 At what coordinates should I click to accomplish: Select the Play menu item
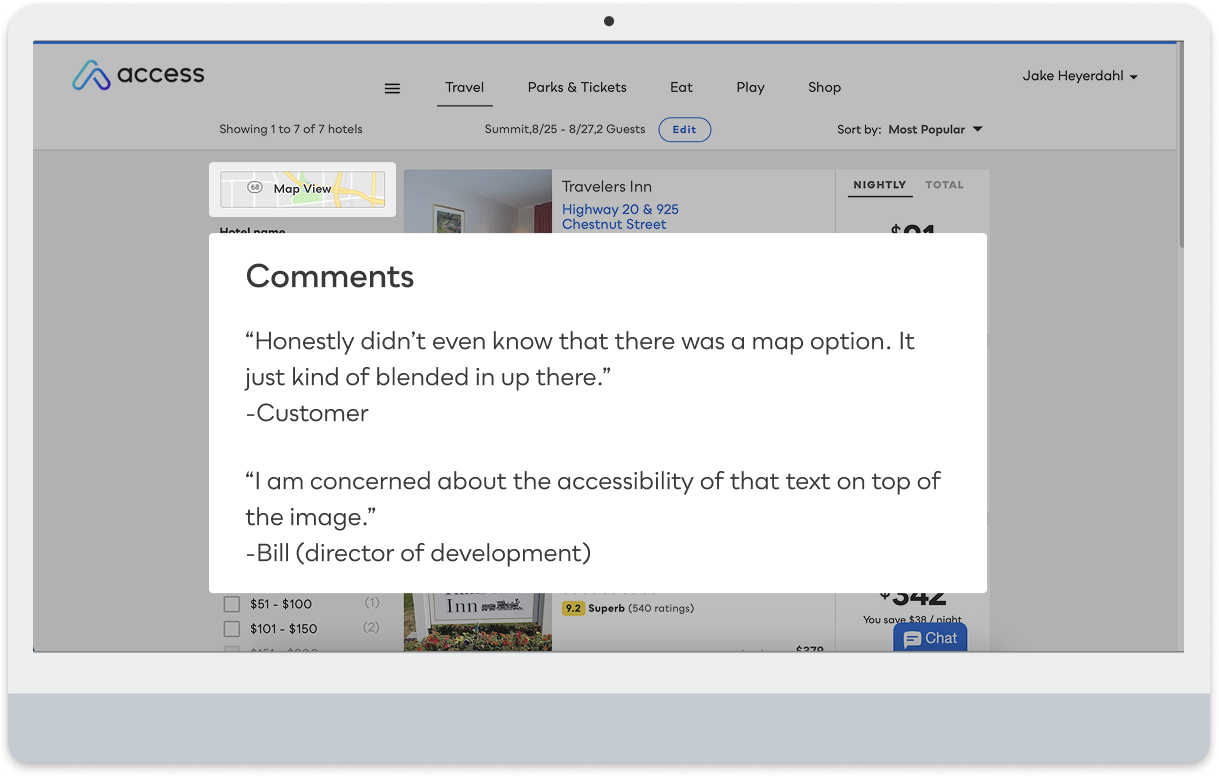click(750, 87)
